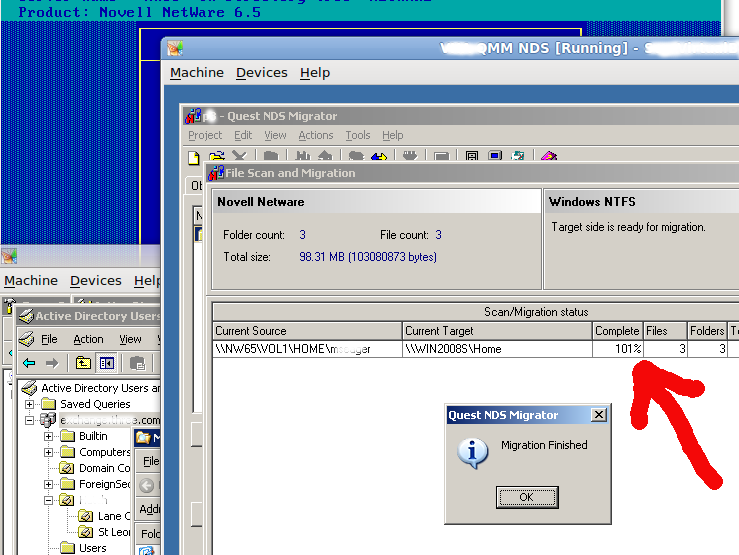Click the Folders column header
Screen dimensions: 739x555
pos(706,331)
